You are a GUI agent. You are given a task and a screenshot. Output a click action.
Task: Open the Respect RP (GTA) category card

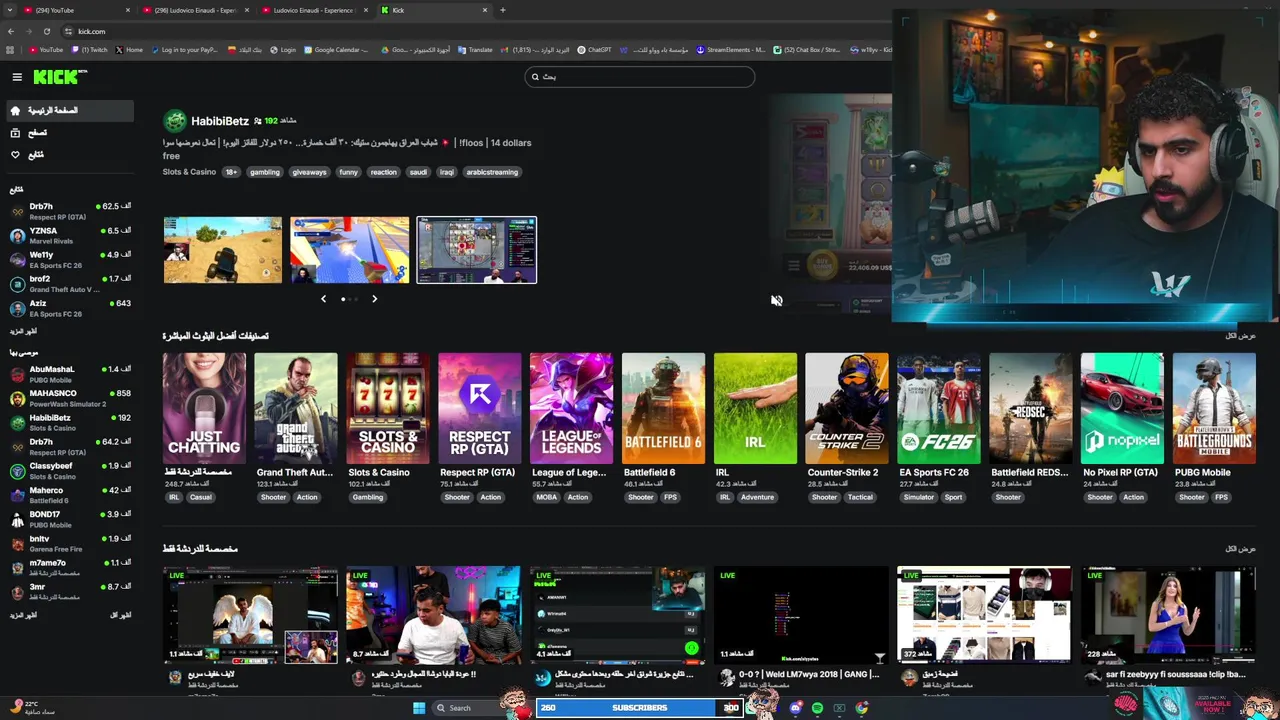click(480, 408)
